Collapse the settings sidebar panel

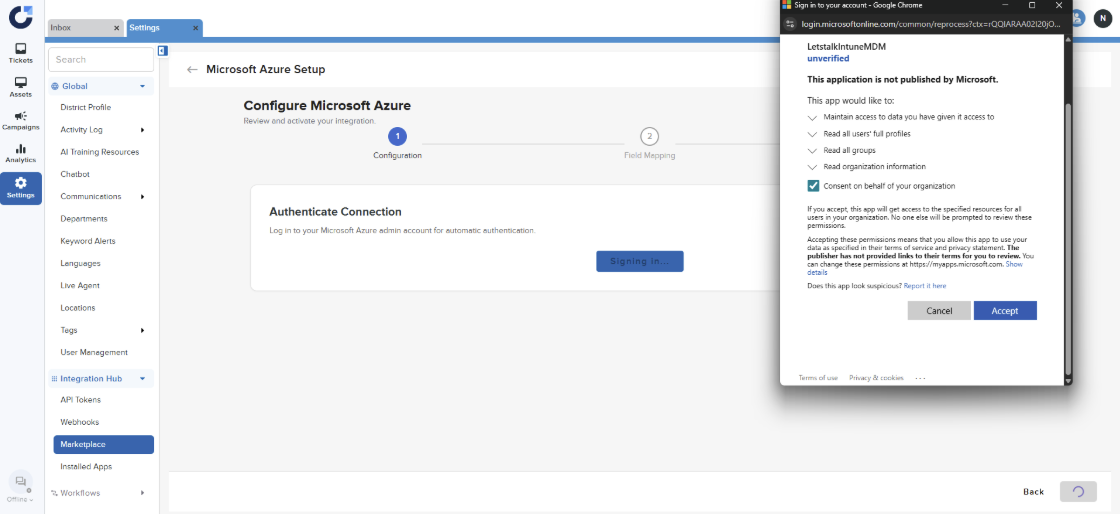pos(162,51)
